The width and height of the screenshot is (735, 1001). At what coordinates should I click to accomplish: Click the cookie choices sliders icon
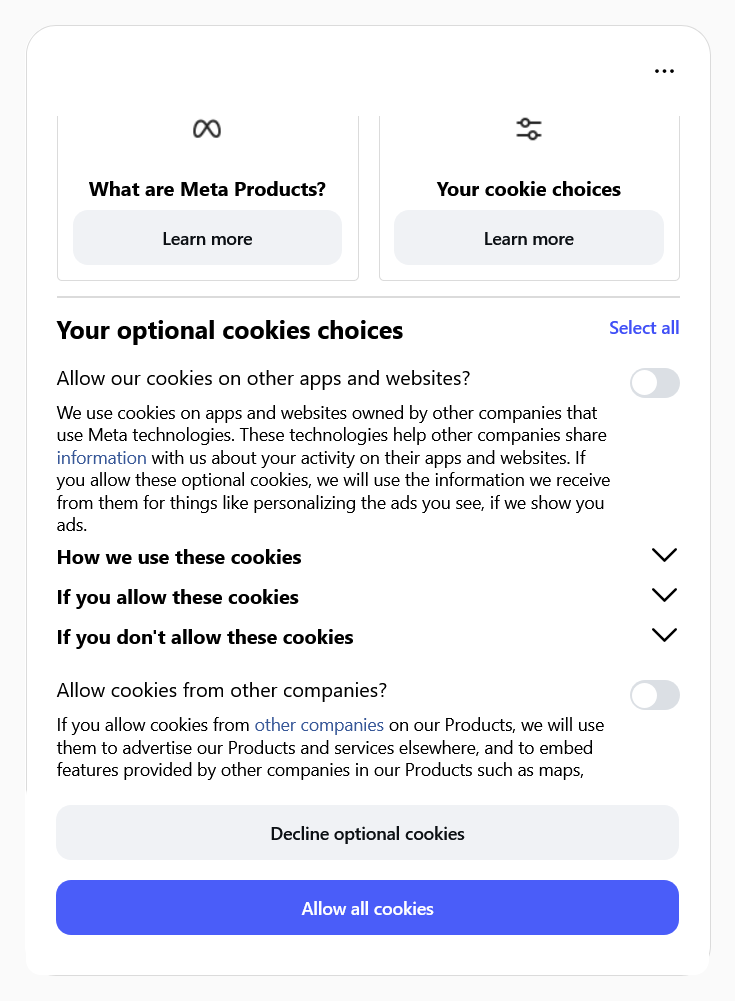[528, 129]
